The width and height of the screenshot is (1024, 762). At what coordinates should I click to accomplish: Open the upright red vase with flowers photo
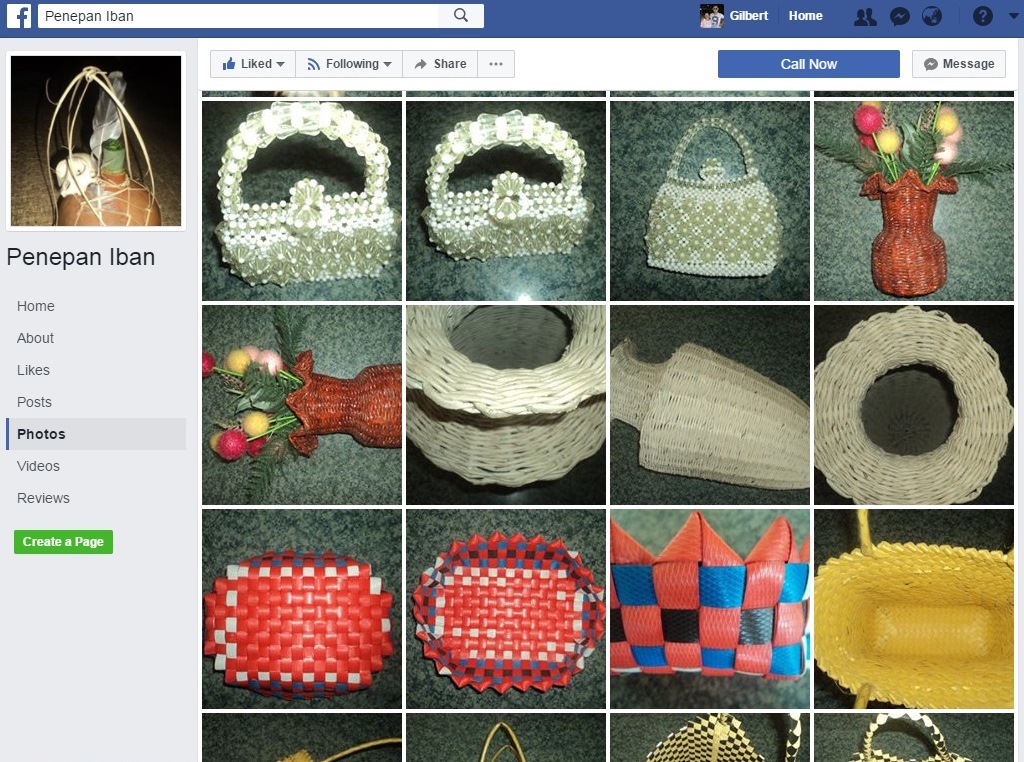pos(914,200)
